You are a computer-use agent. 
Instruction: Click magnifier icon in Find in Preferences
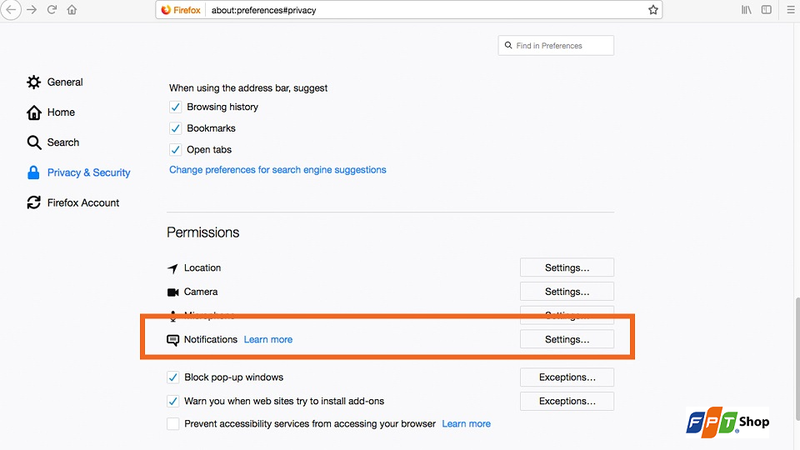click(x=508, y=45)
